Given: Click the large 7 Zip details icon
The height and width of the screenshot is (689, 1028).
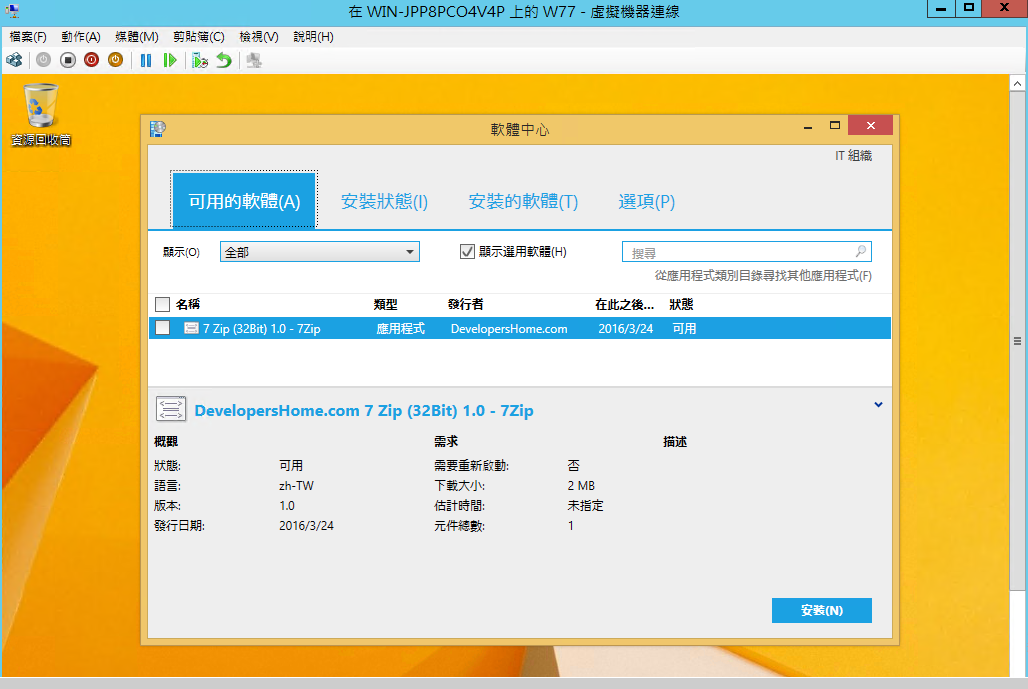Looking at the screenshot, I should (171, 409).
